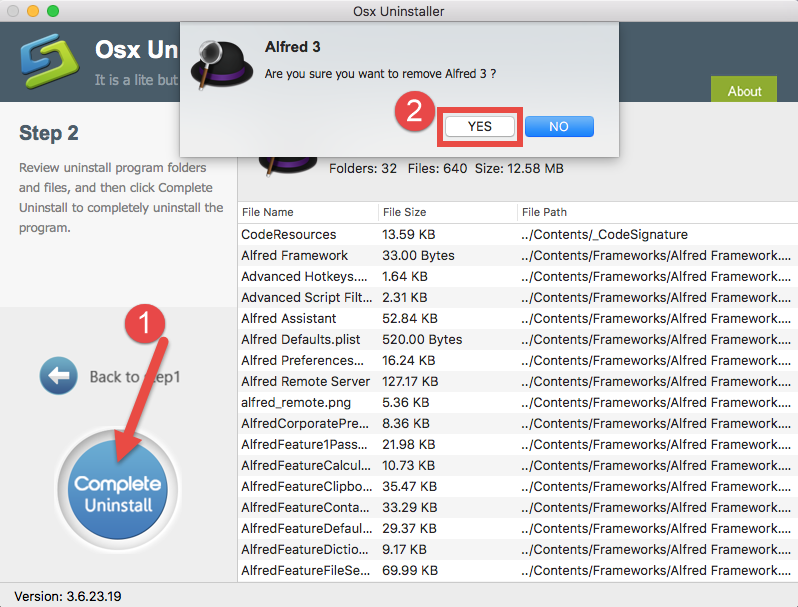This screenshot has width=798, height=607.
Task: Select the Alfred Preferences... row
Action: [x=518, y=361]
